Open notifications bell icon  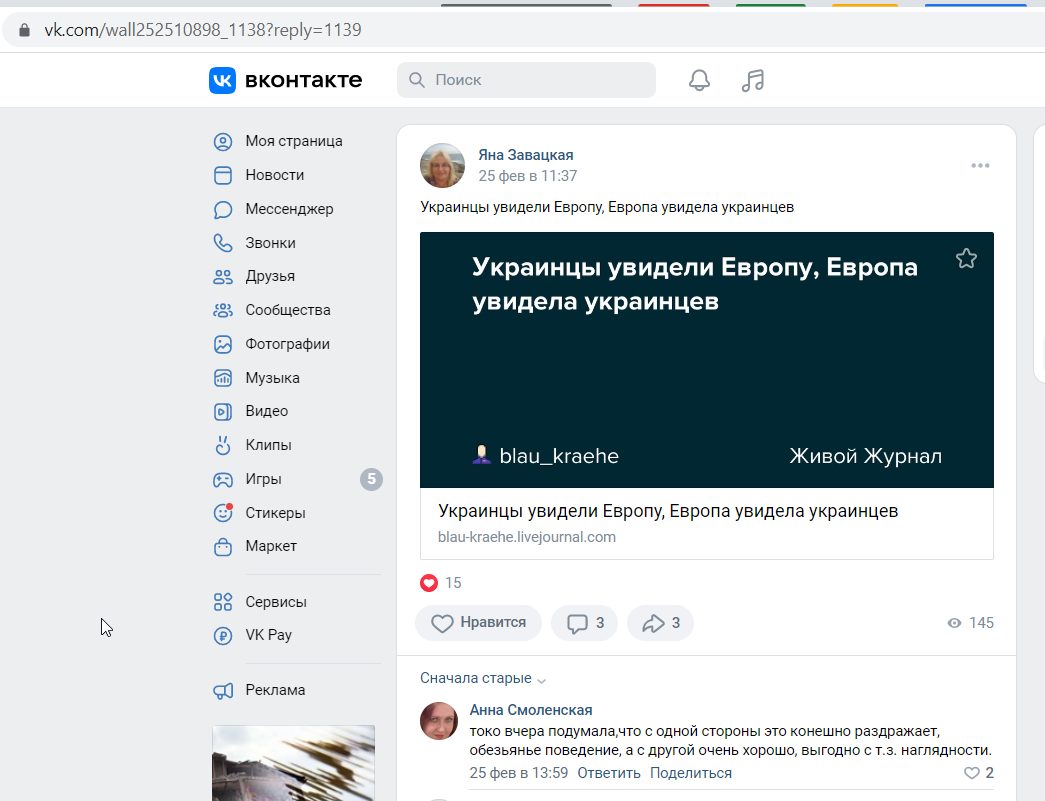click(699, 81)
